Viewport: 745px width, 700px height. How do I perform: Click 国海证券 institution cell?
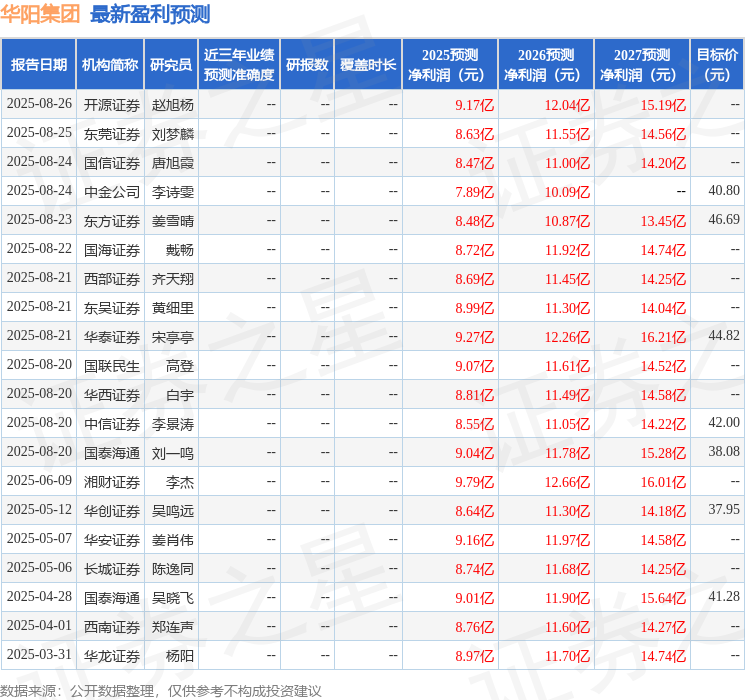click(x=112, y=250)
